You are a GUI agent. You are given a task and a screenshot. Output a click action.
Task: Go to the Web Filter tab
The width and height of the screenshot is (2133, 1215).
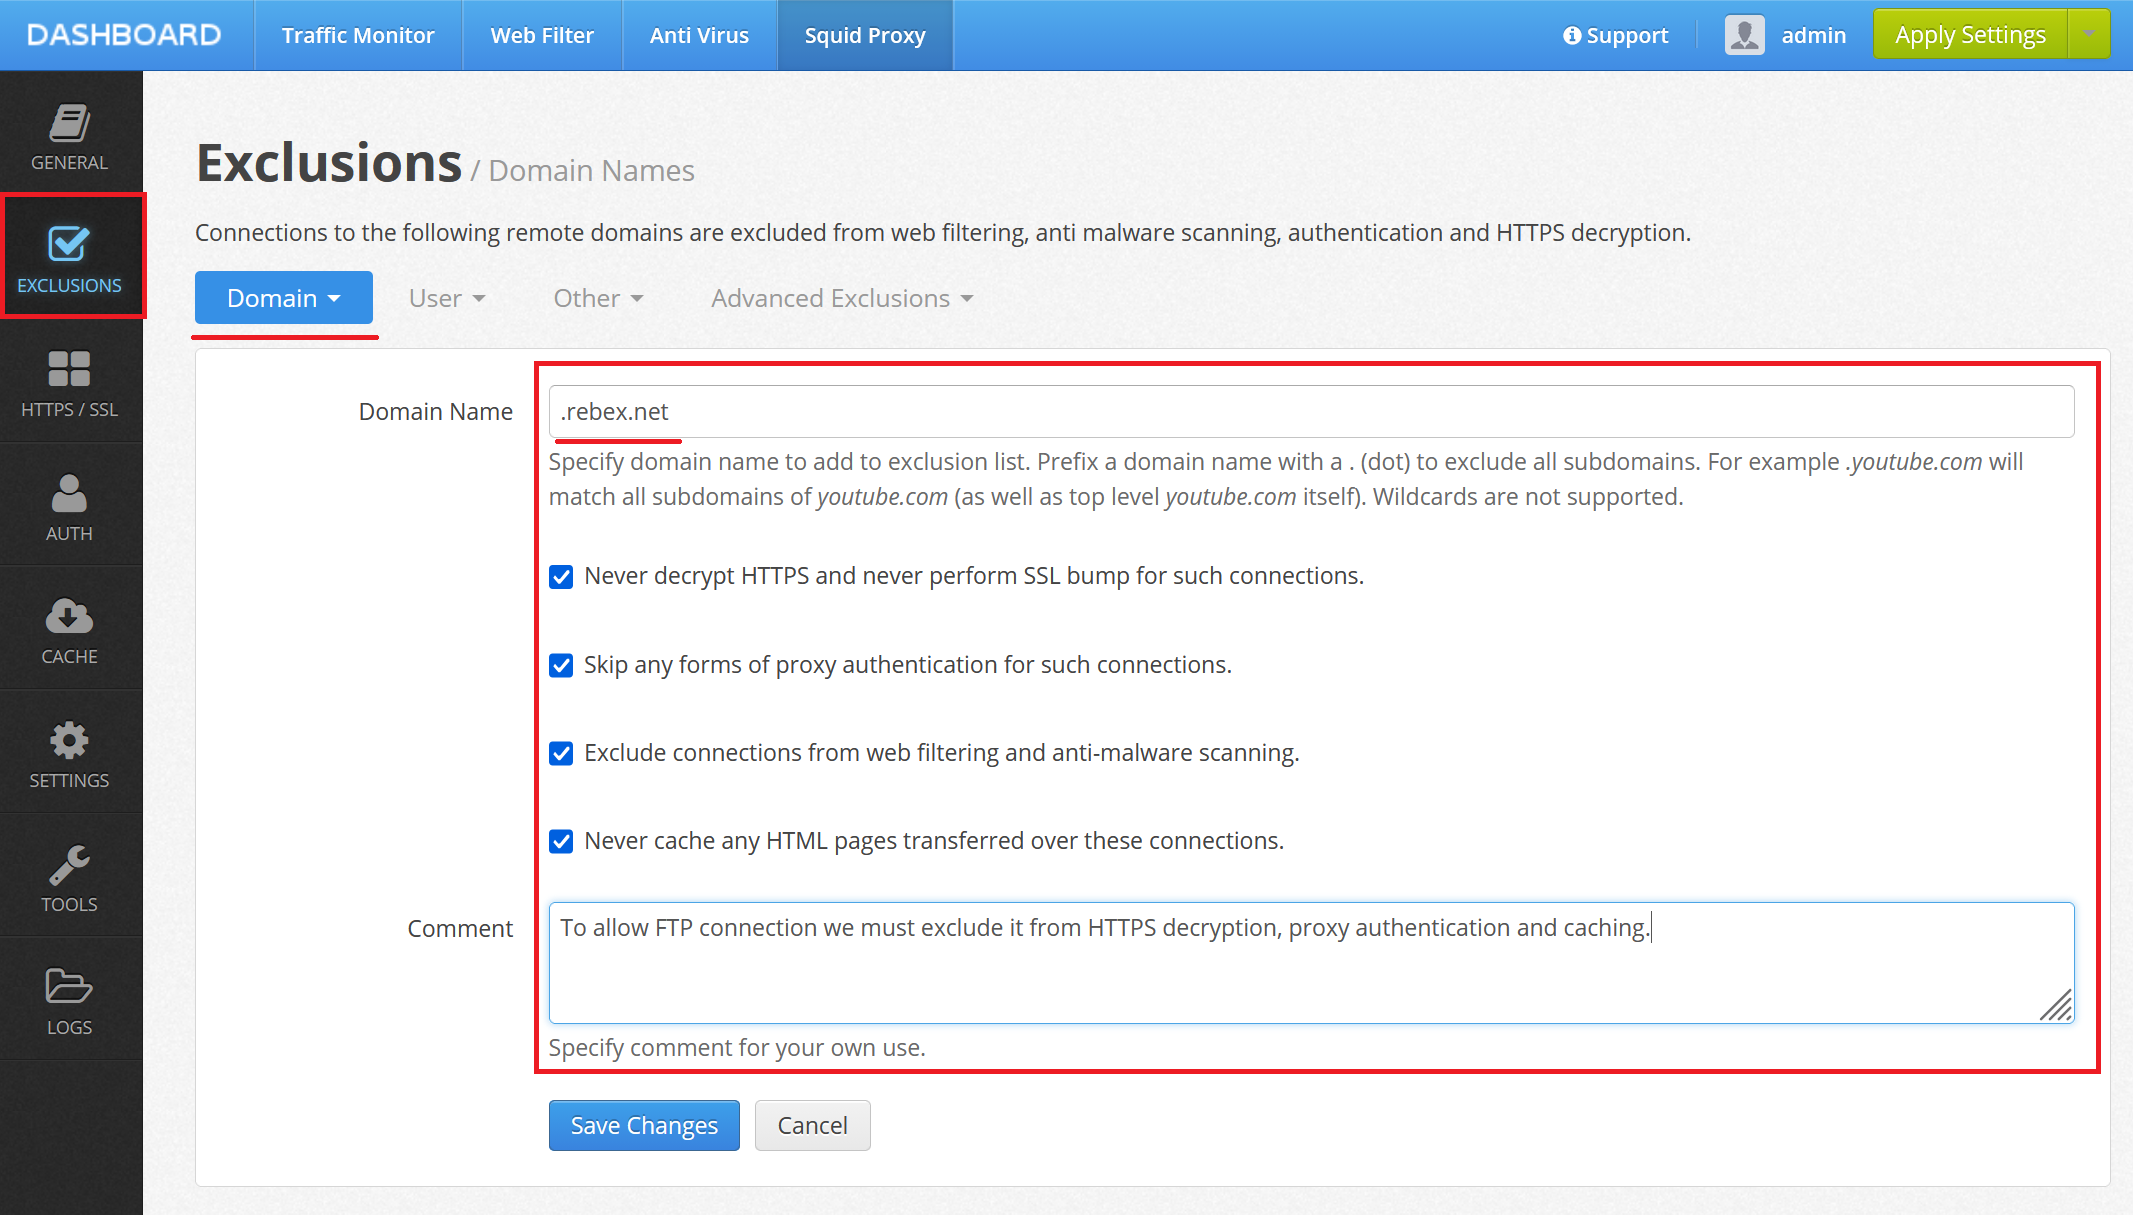[542, 35]
